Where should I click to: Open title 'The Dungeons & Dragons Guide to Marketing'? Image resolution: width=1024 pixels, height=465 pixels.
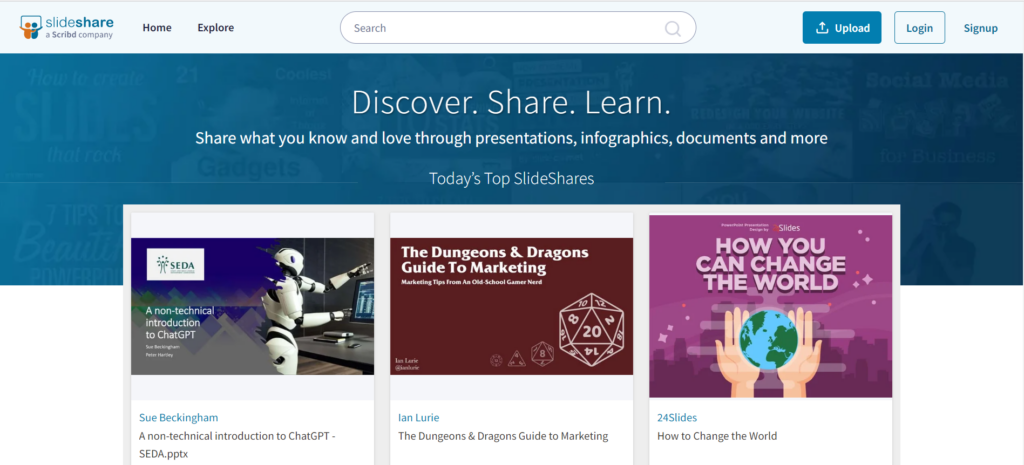pyautogui.click(x=503, y=436)
